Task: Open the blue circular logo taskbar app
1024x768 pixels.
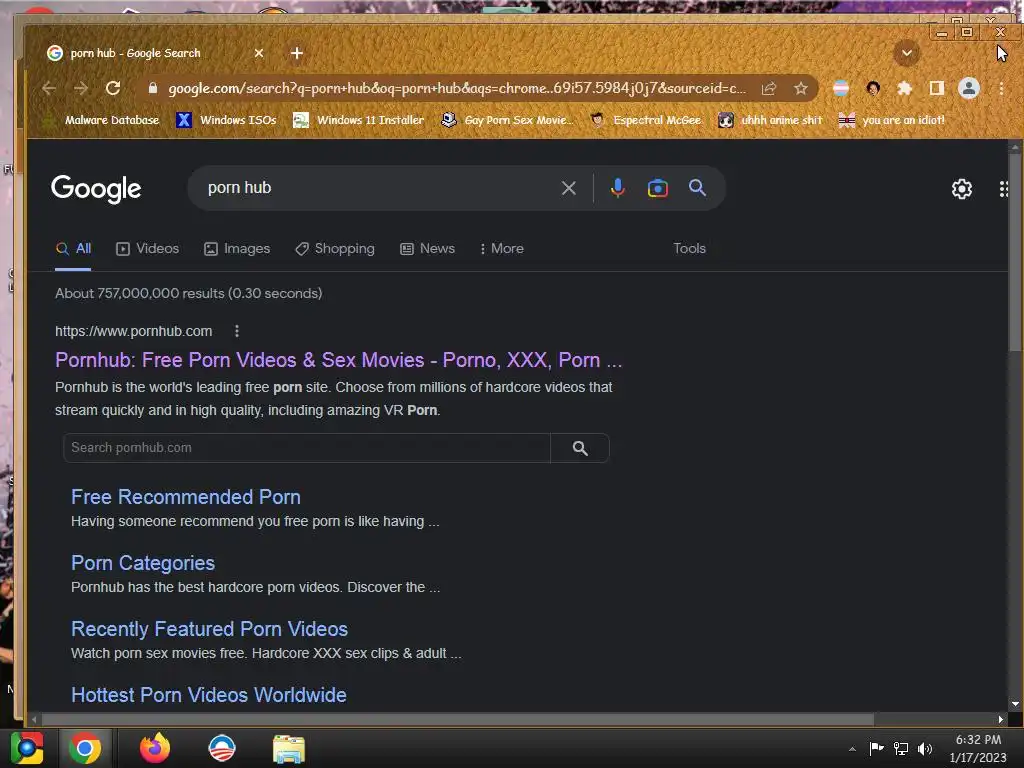Action: pos(221,748)
